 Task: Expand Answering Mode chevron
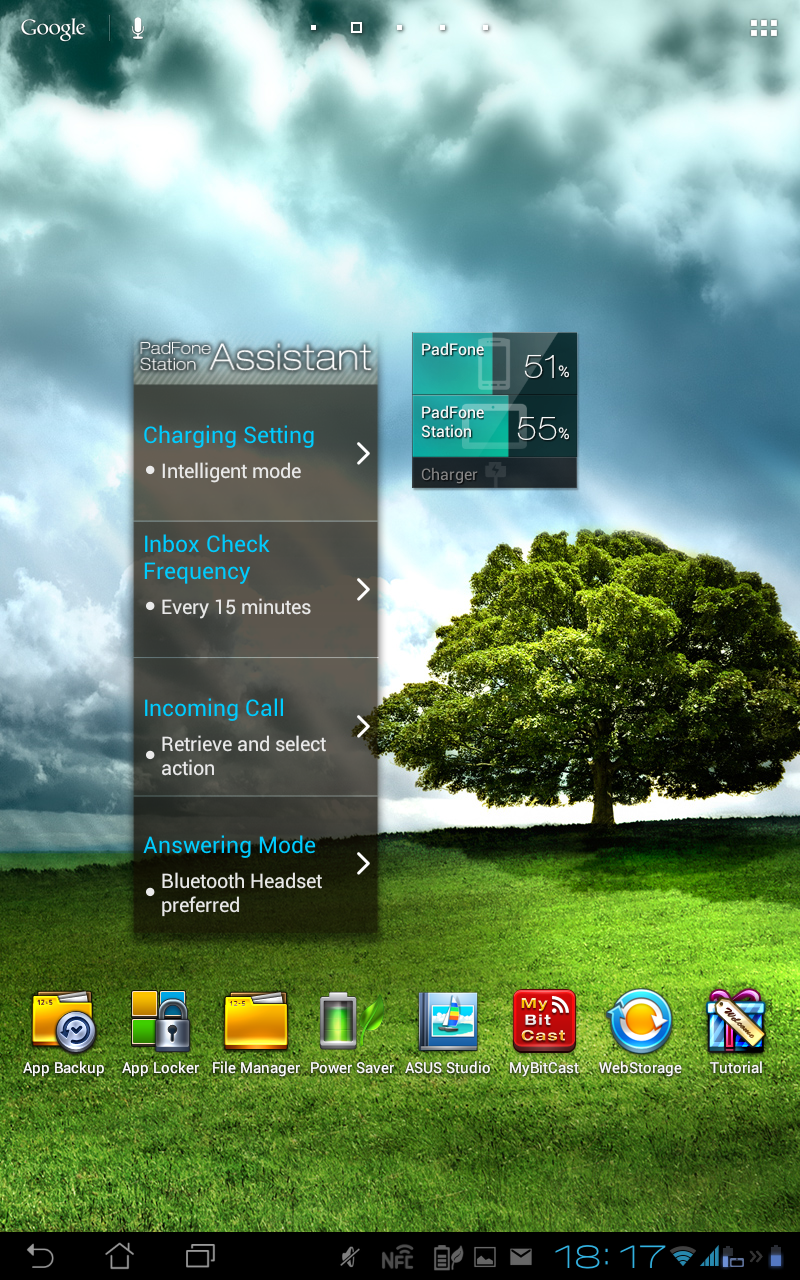[x=363, y=863]
